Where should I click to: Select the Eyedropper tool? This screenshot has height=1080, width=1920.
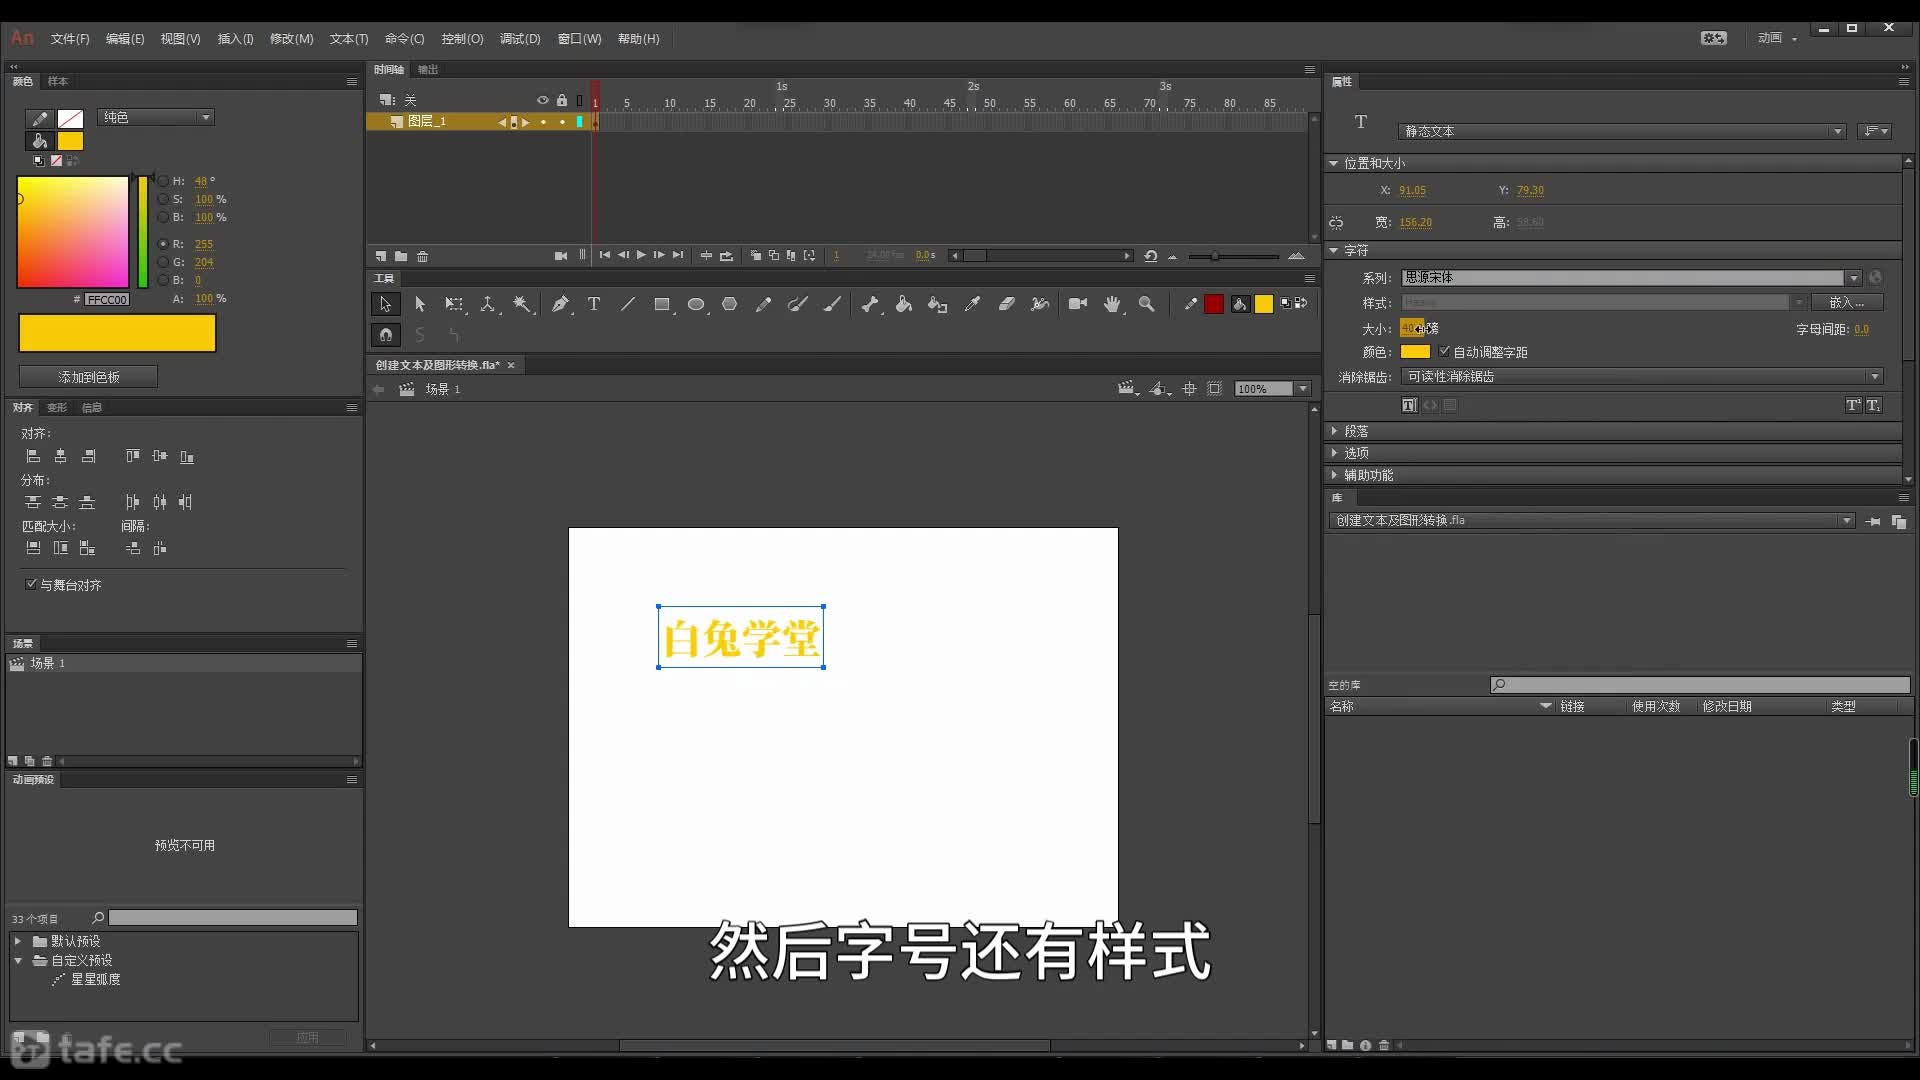click(x=972, y=304)
